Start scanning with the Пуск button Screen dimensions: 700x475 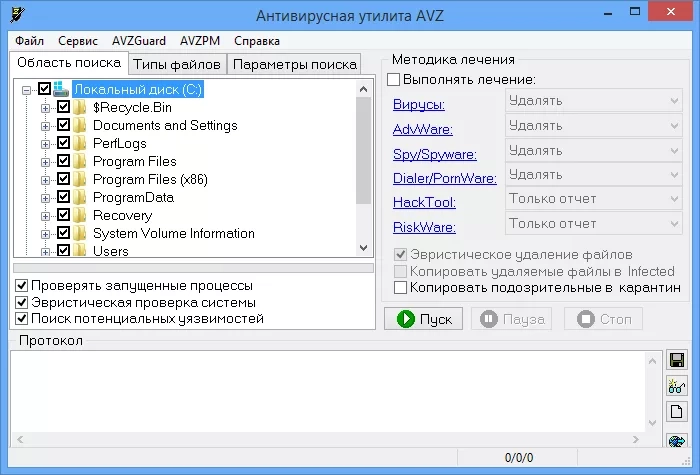tap(423, 319)
